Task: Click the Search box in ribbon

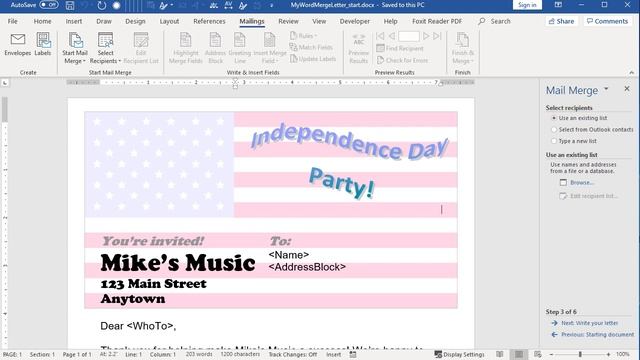Action: [495, 21]
